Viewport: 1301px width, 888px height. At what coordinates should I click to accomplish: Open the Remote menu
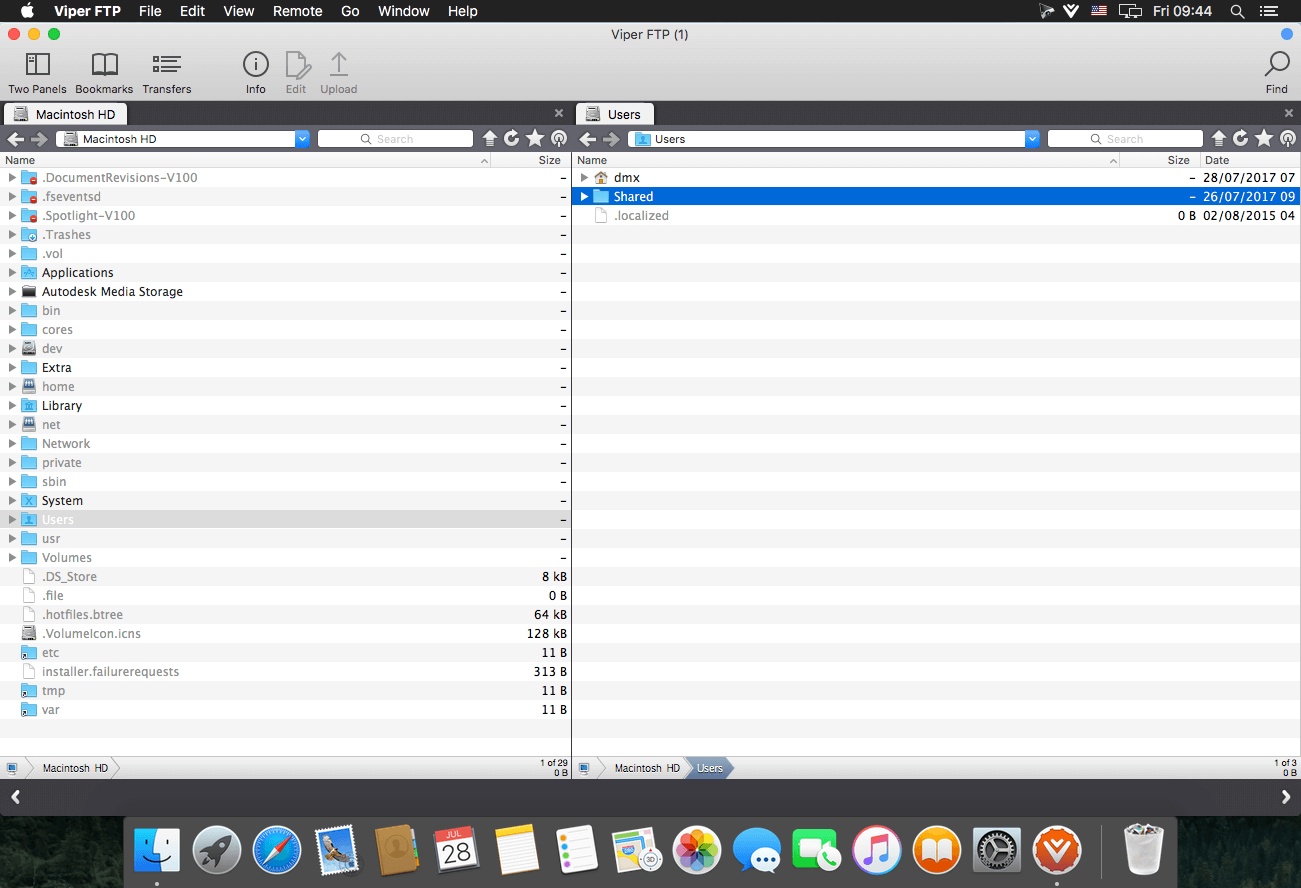coord(297,11)
